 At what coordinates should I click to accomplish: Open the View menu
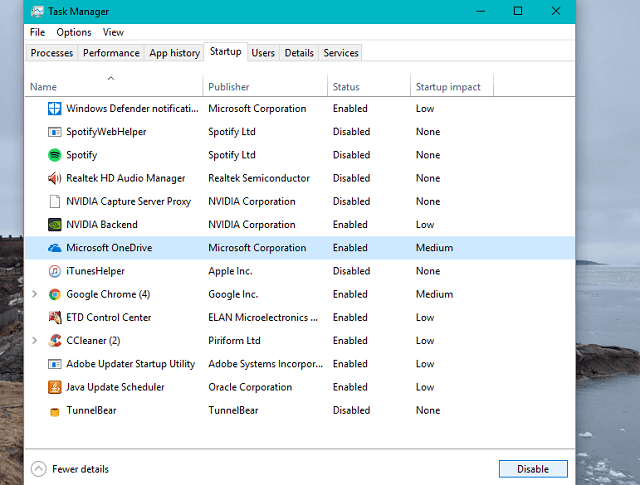tap(113, 32)
